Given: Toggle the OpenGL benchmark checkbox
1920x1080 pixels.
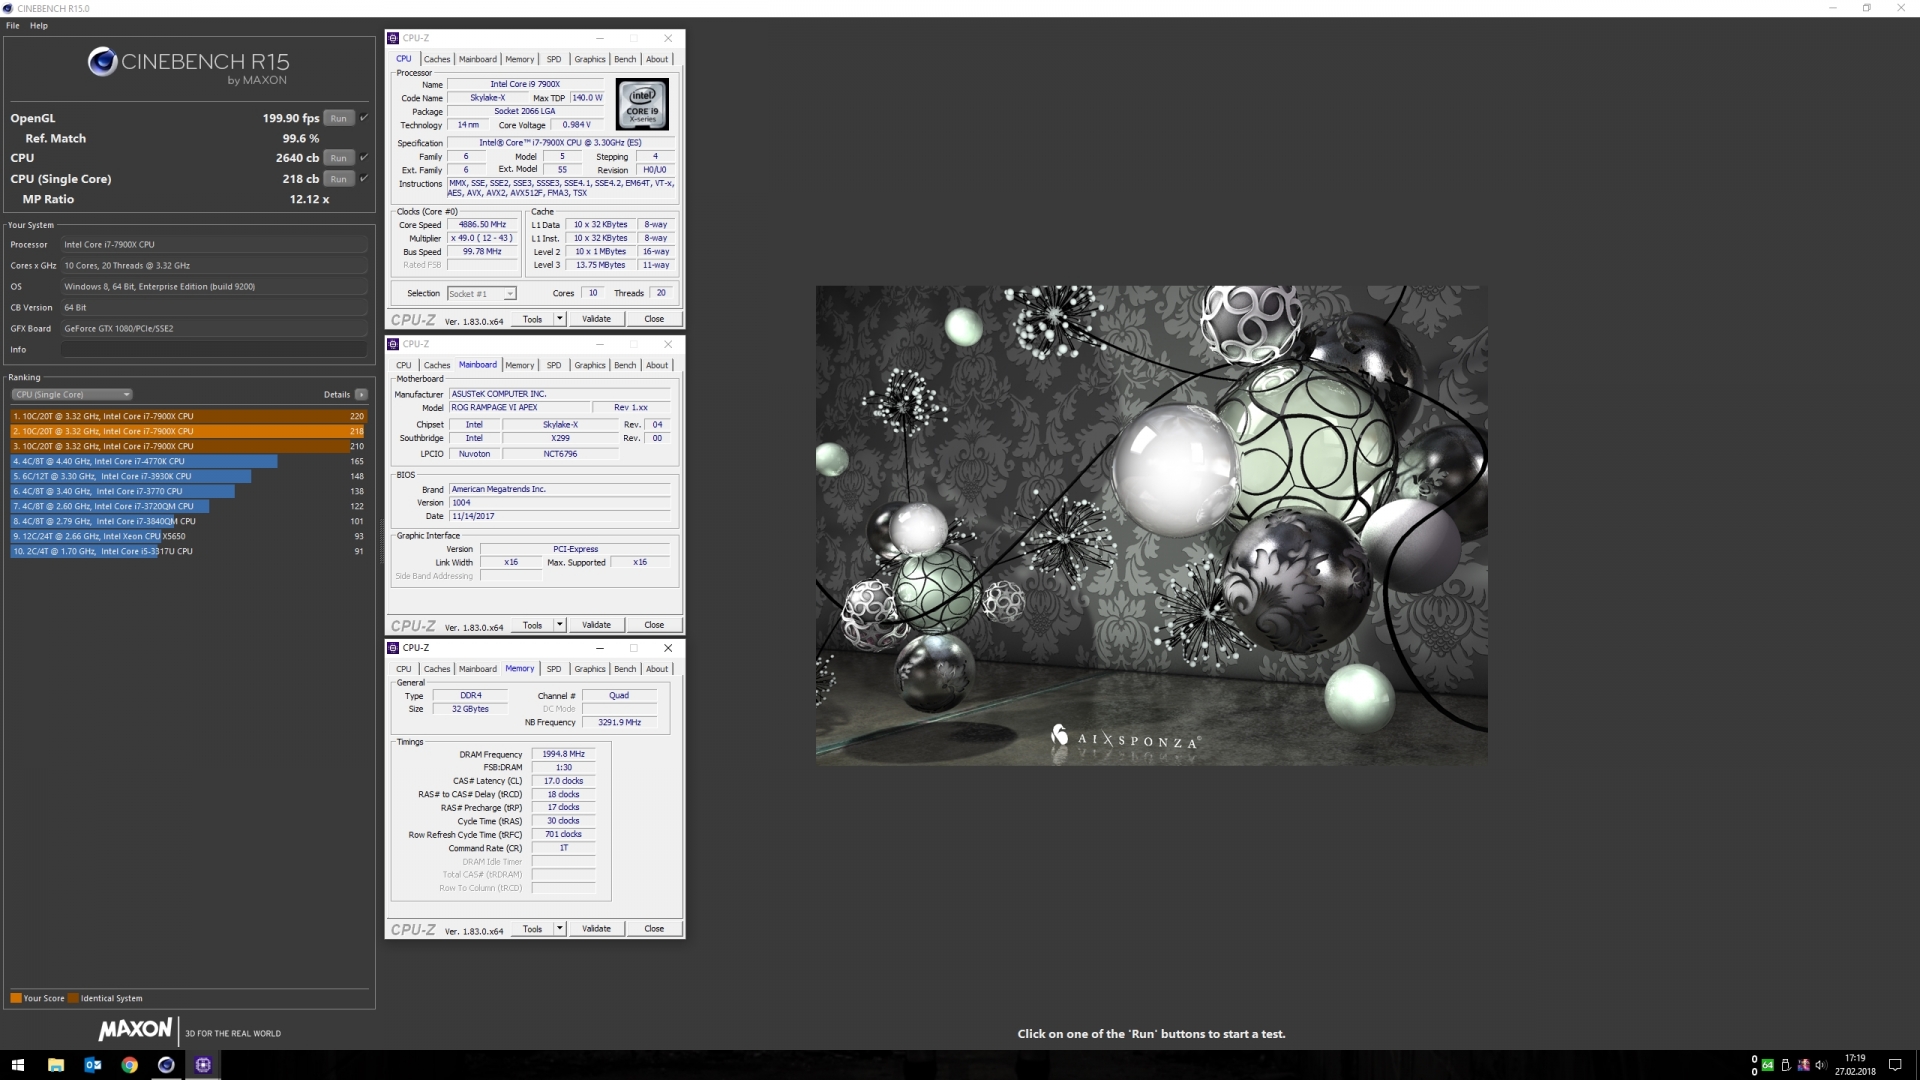Looking at the screenshot, I should pos(365,117).
